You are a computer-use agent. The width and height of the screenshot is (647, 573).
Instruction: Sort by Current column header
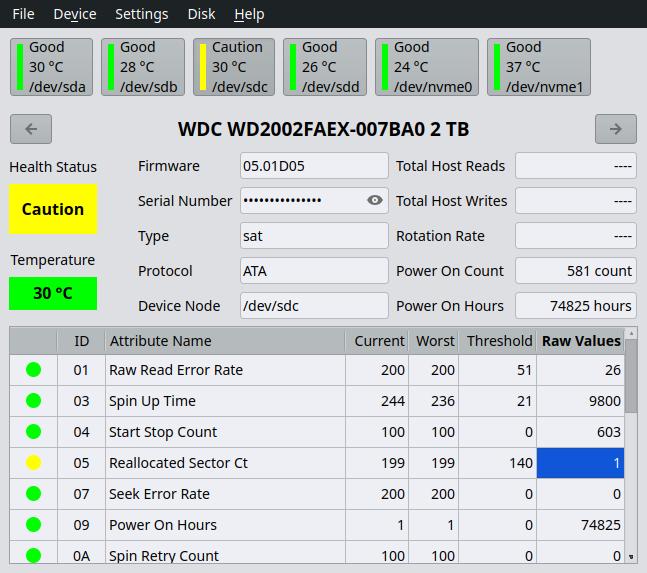(377, 341)
